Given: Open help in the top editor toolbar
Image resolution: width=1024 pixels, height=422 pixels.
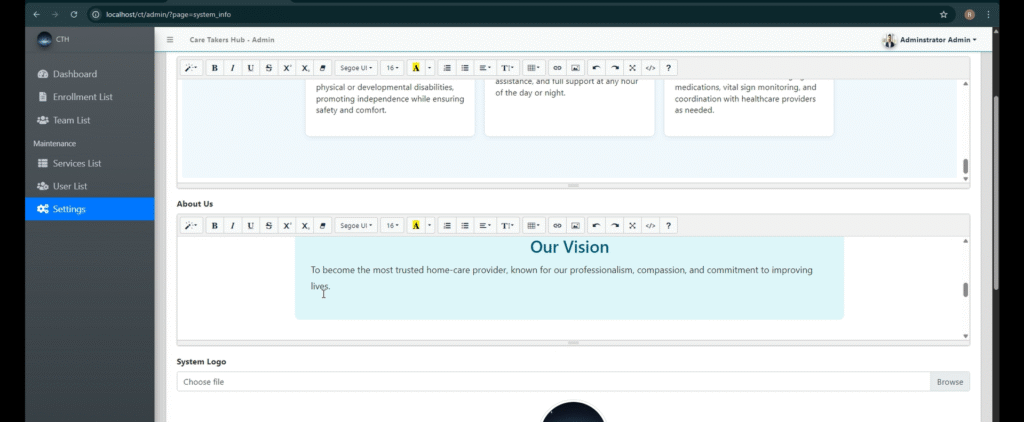Looking at the screenshot, I should (669, 67).
